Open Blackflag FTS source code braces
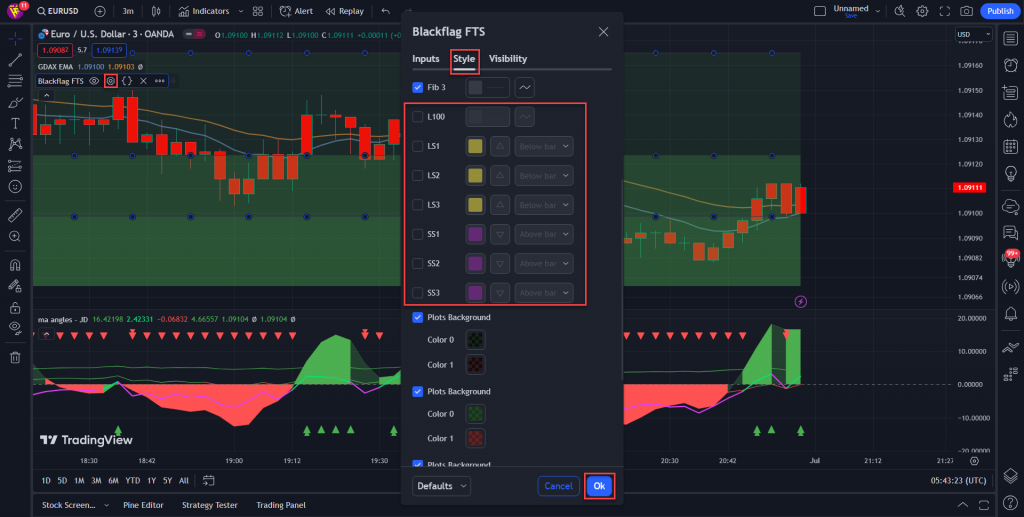This screenshot has height=517, width=1024. (127, 81)
